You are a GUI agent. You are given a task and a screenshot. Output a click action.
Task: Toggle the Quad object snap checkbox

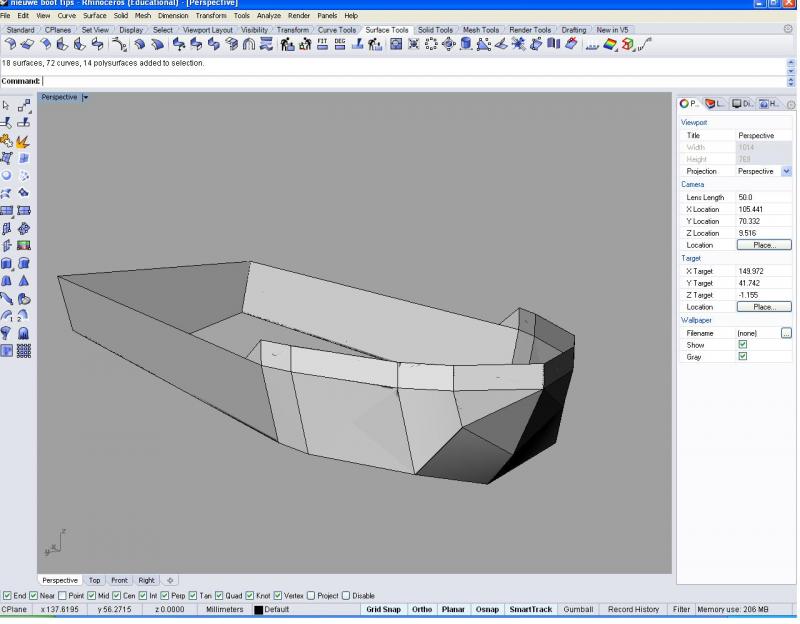coord(219,595)
